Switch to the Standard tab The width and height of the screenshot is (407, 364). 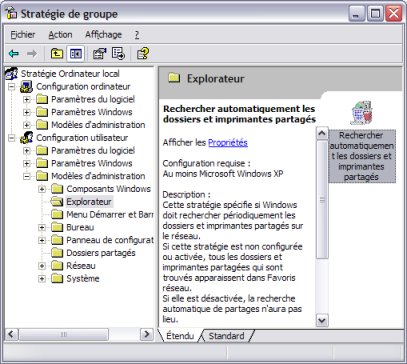pyautogui.click(x=227, y=336)
